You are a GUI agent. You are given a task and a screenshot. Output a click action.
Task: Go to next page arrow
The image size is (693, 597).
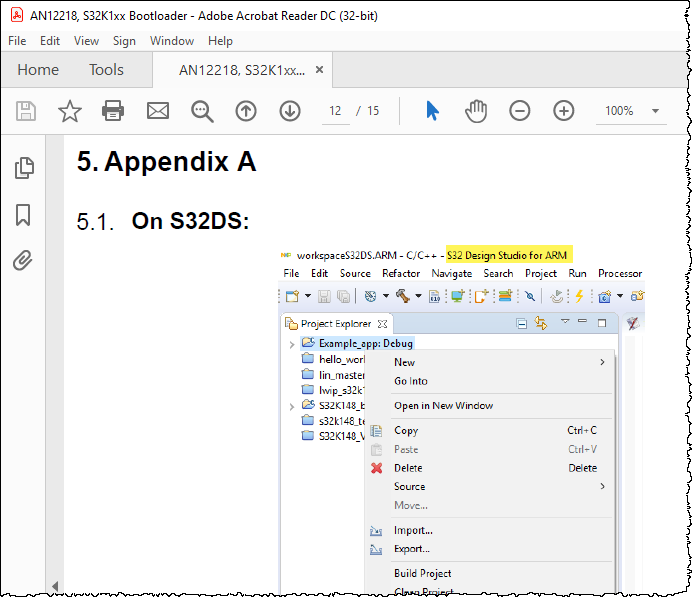pos(290,111)
